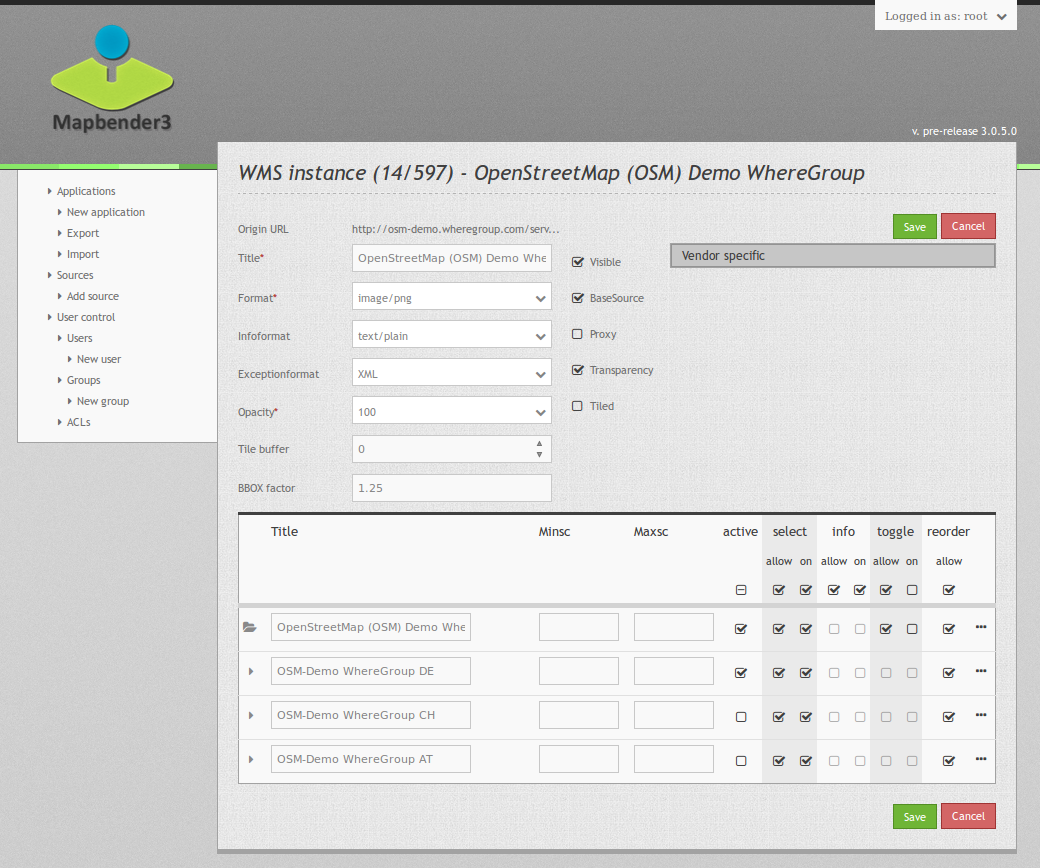This screenshot has height=868, width=1040.
Task: Expand the OSM-Demo WhereGroup AT layer row
Action: click(251, 759)
